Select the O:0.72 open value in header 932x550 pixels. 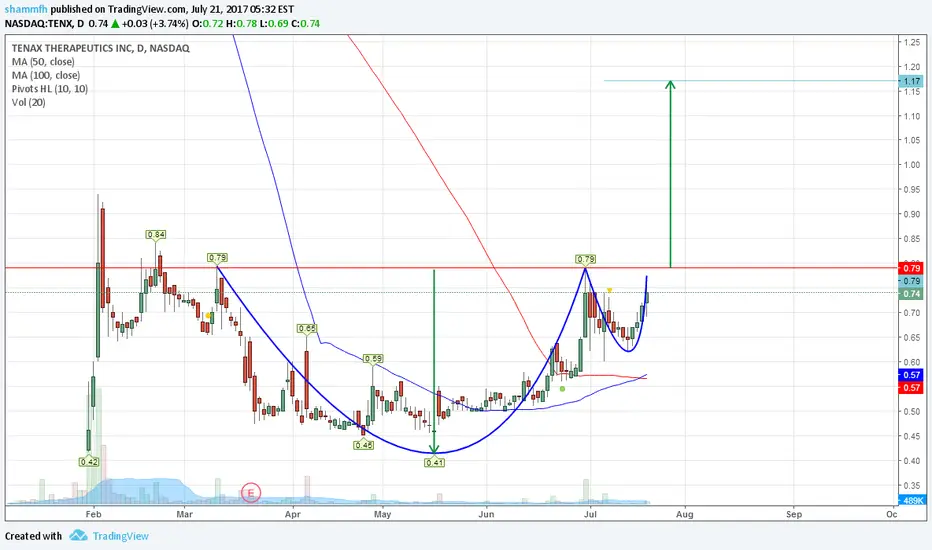tap(207, 24)
